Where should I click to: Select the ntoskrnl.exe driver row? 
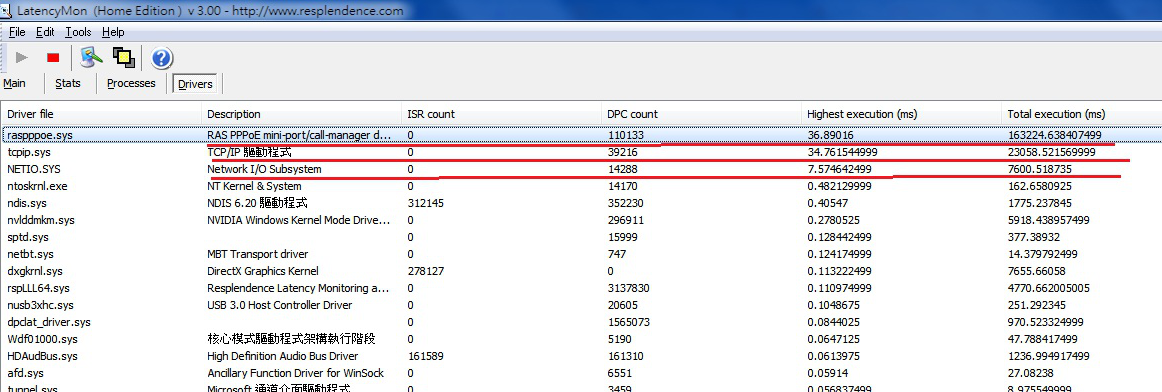coord(581,186)
